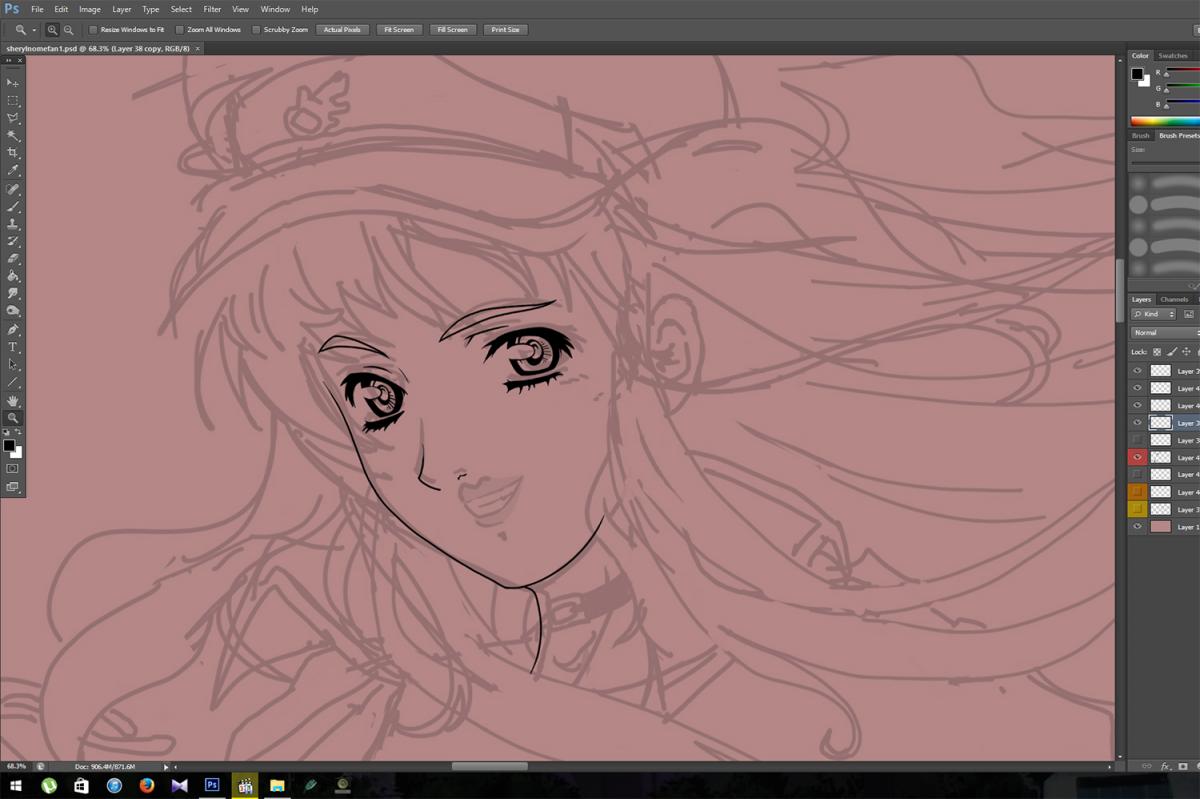The image size is (1200, 799).
Task: Choose zoom-out mode in options bar
Action: [68, 30]
